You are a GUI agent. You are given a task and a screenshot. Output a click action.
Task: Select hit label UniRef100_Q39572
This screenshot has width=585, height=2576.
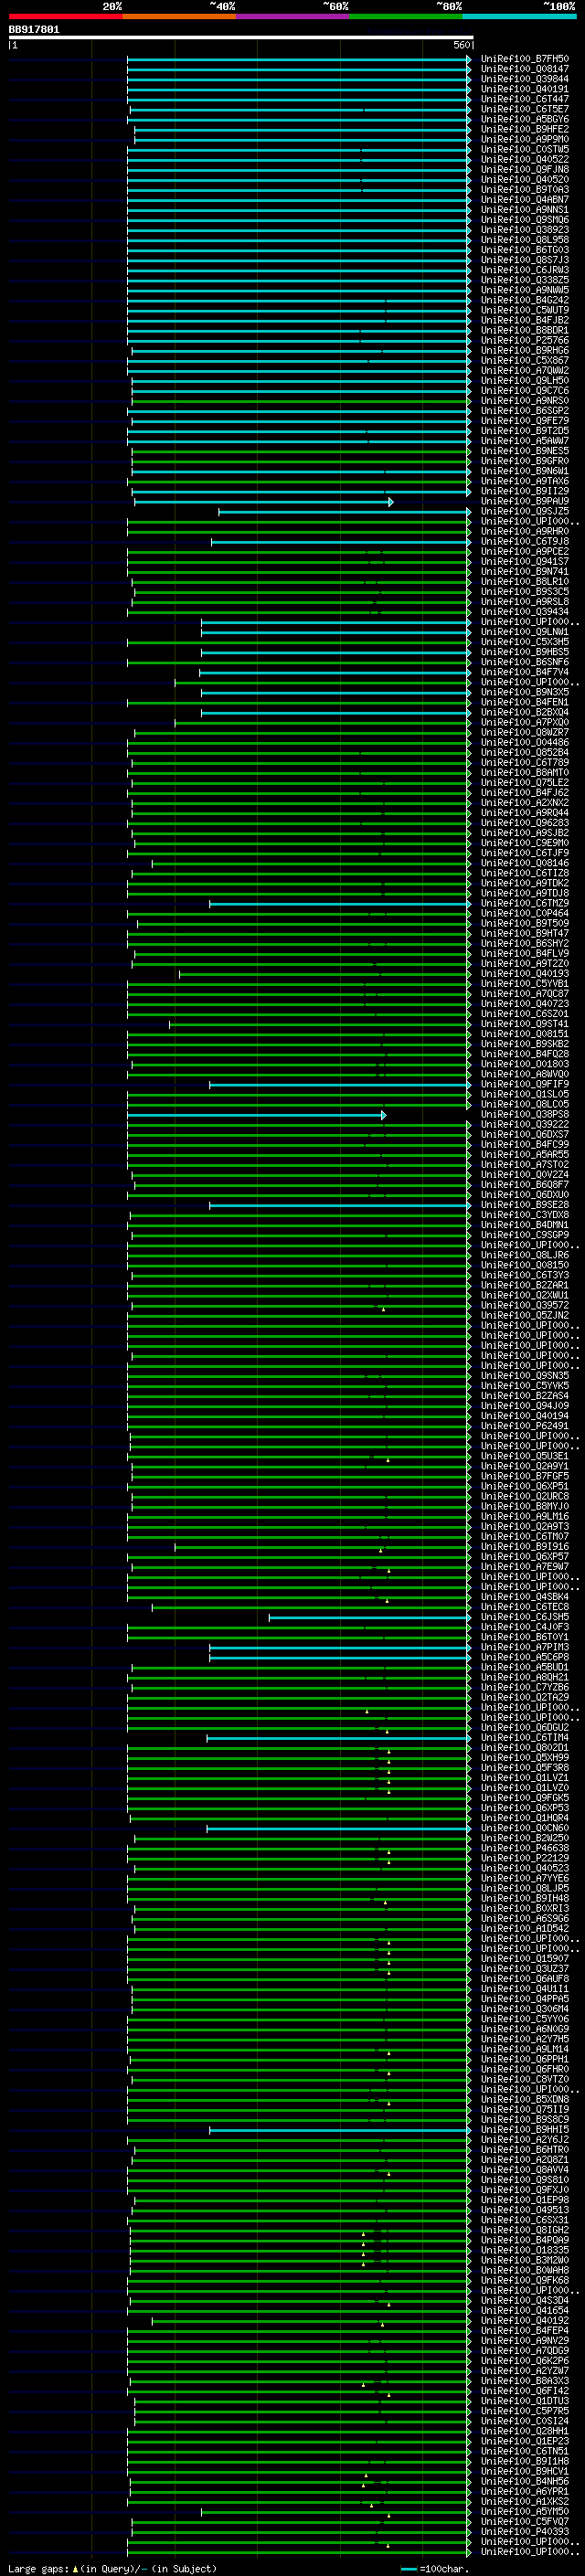coord(524,1305)
